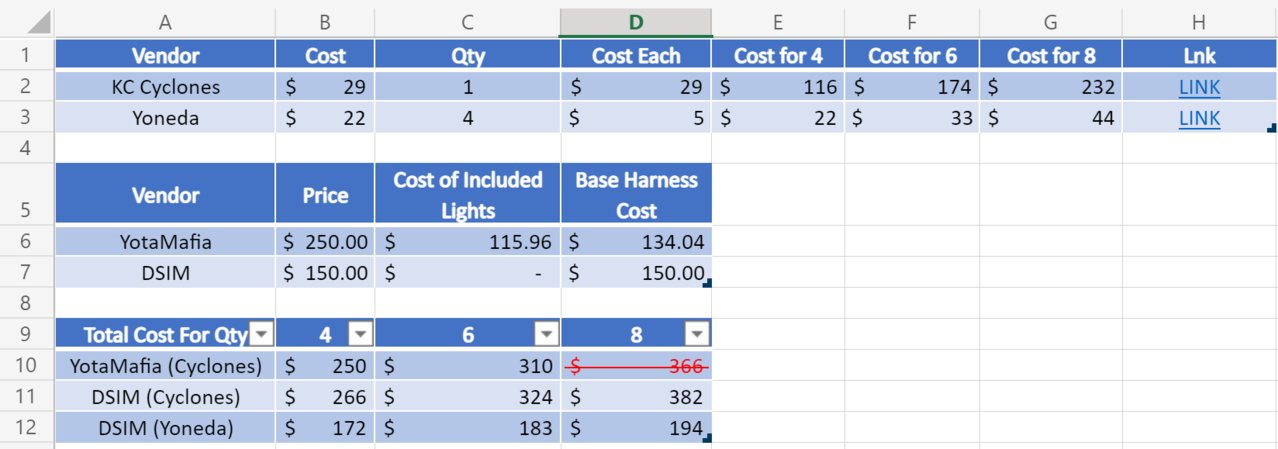
Task: Select row 1 header
Action: pyautogui.click(x=27, y=55)
